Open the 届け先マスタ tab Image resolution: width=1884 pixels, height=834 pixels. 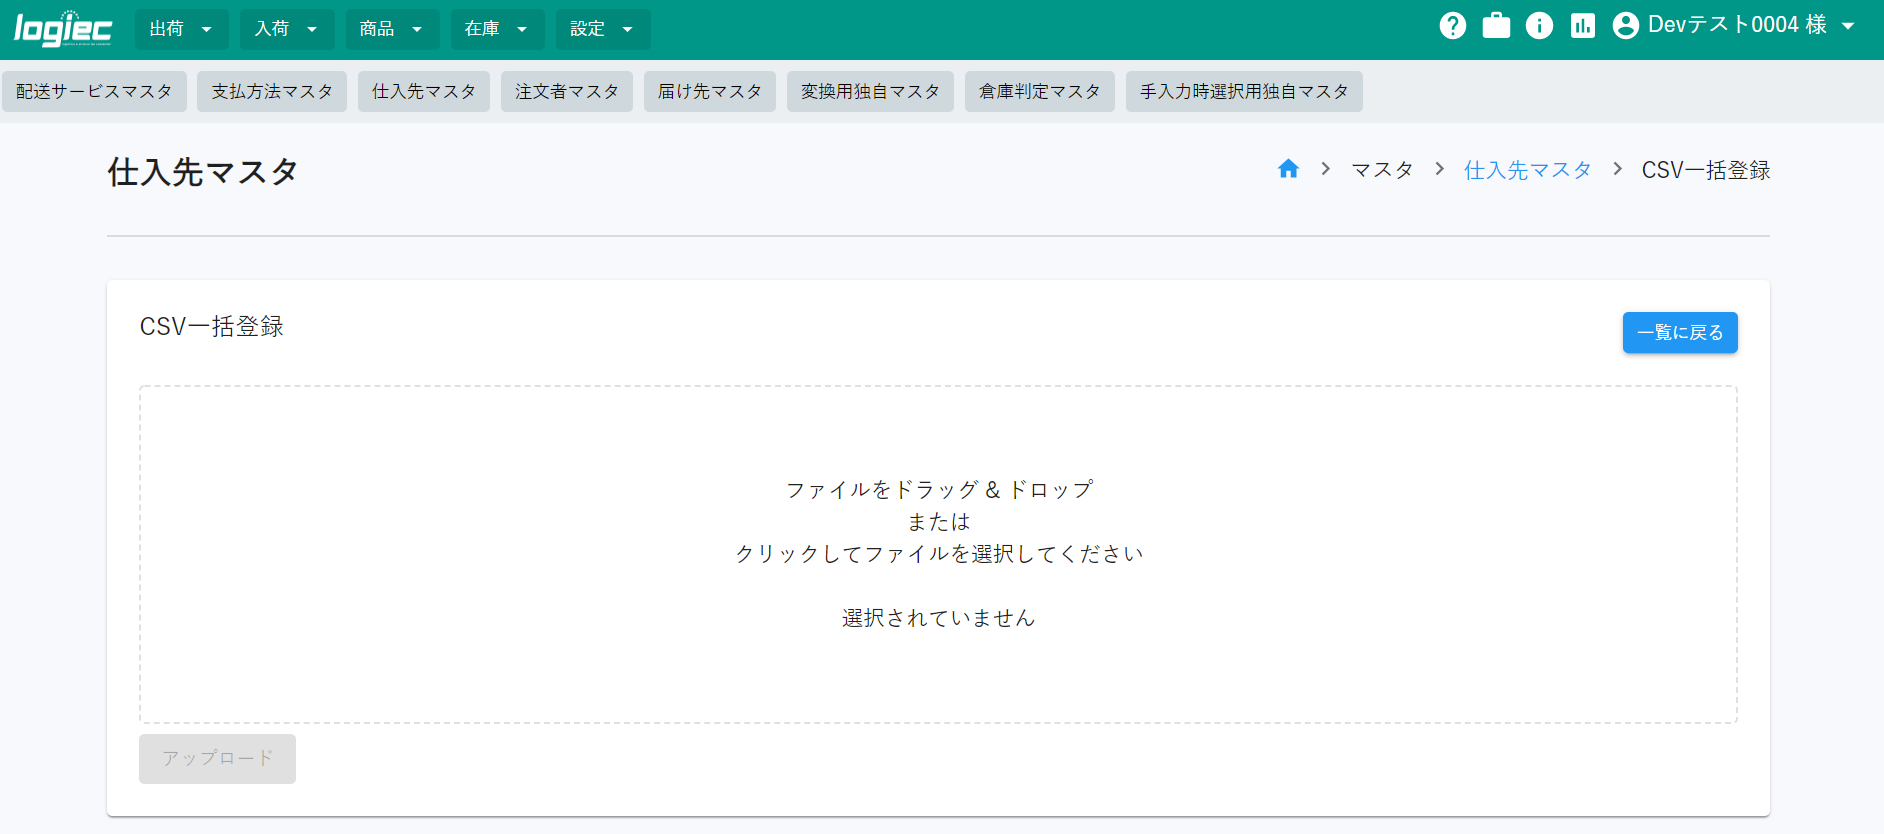(x=710, y=91)
